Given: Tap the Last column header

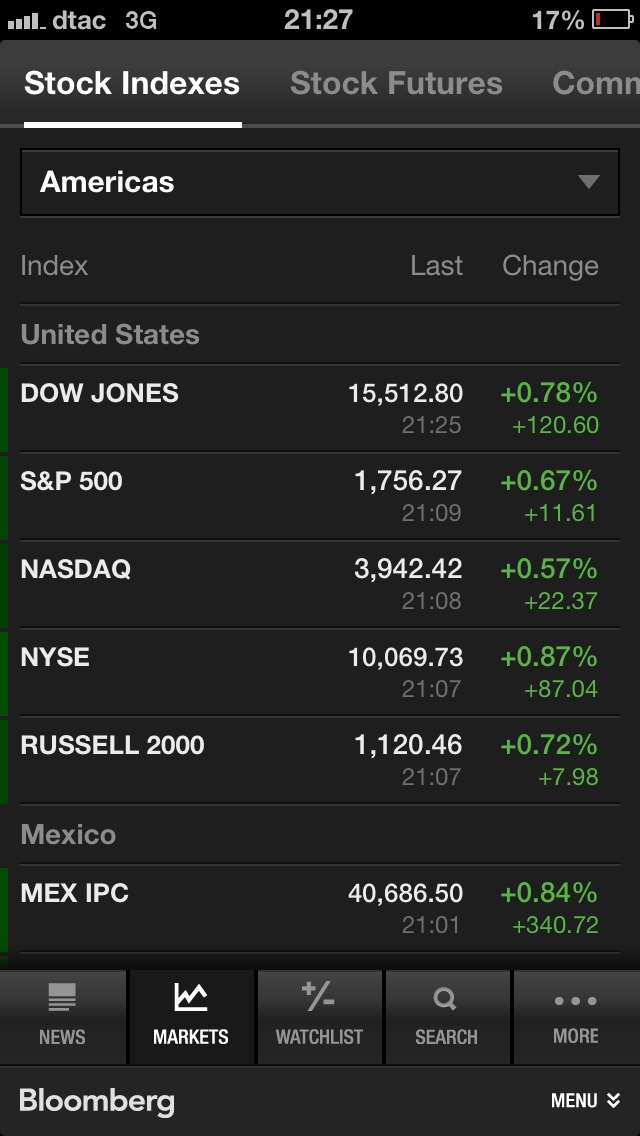Looking at the screenshot, I should click(437, 266).
